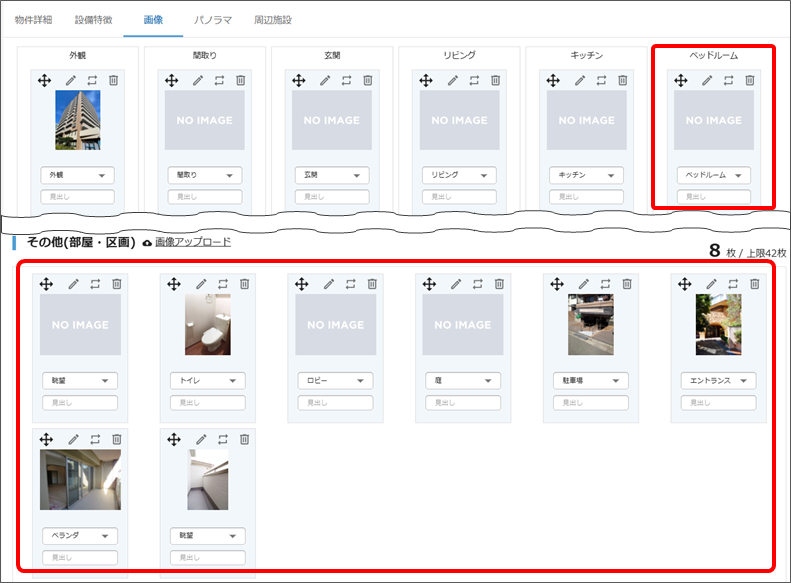Image resolution: width=791 pixels, height=583 pixels.
Task: Delete the 庭 card image
Action: click(x=499, y=284)
